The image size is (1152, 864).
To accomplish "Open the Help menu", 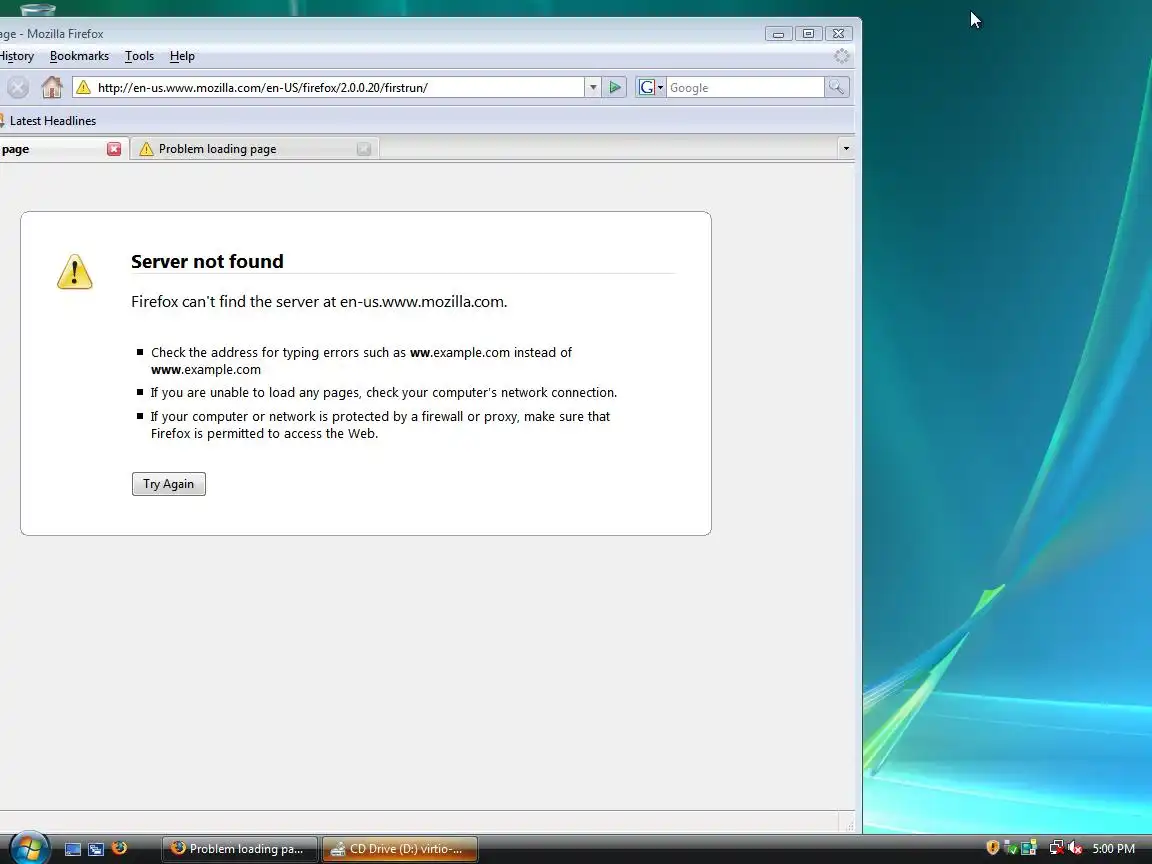I will coord(182,56).
